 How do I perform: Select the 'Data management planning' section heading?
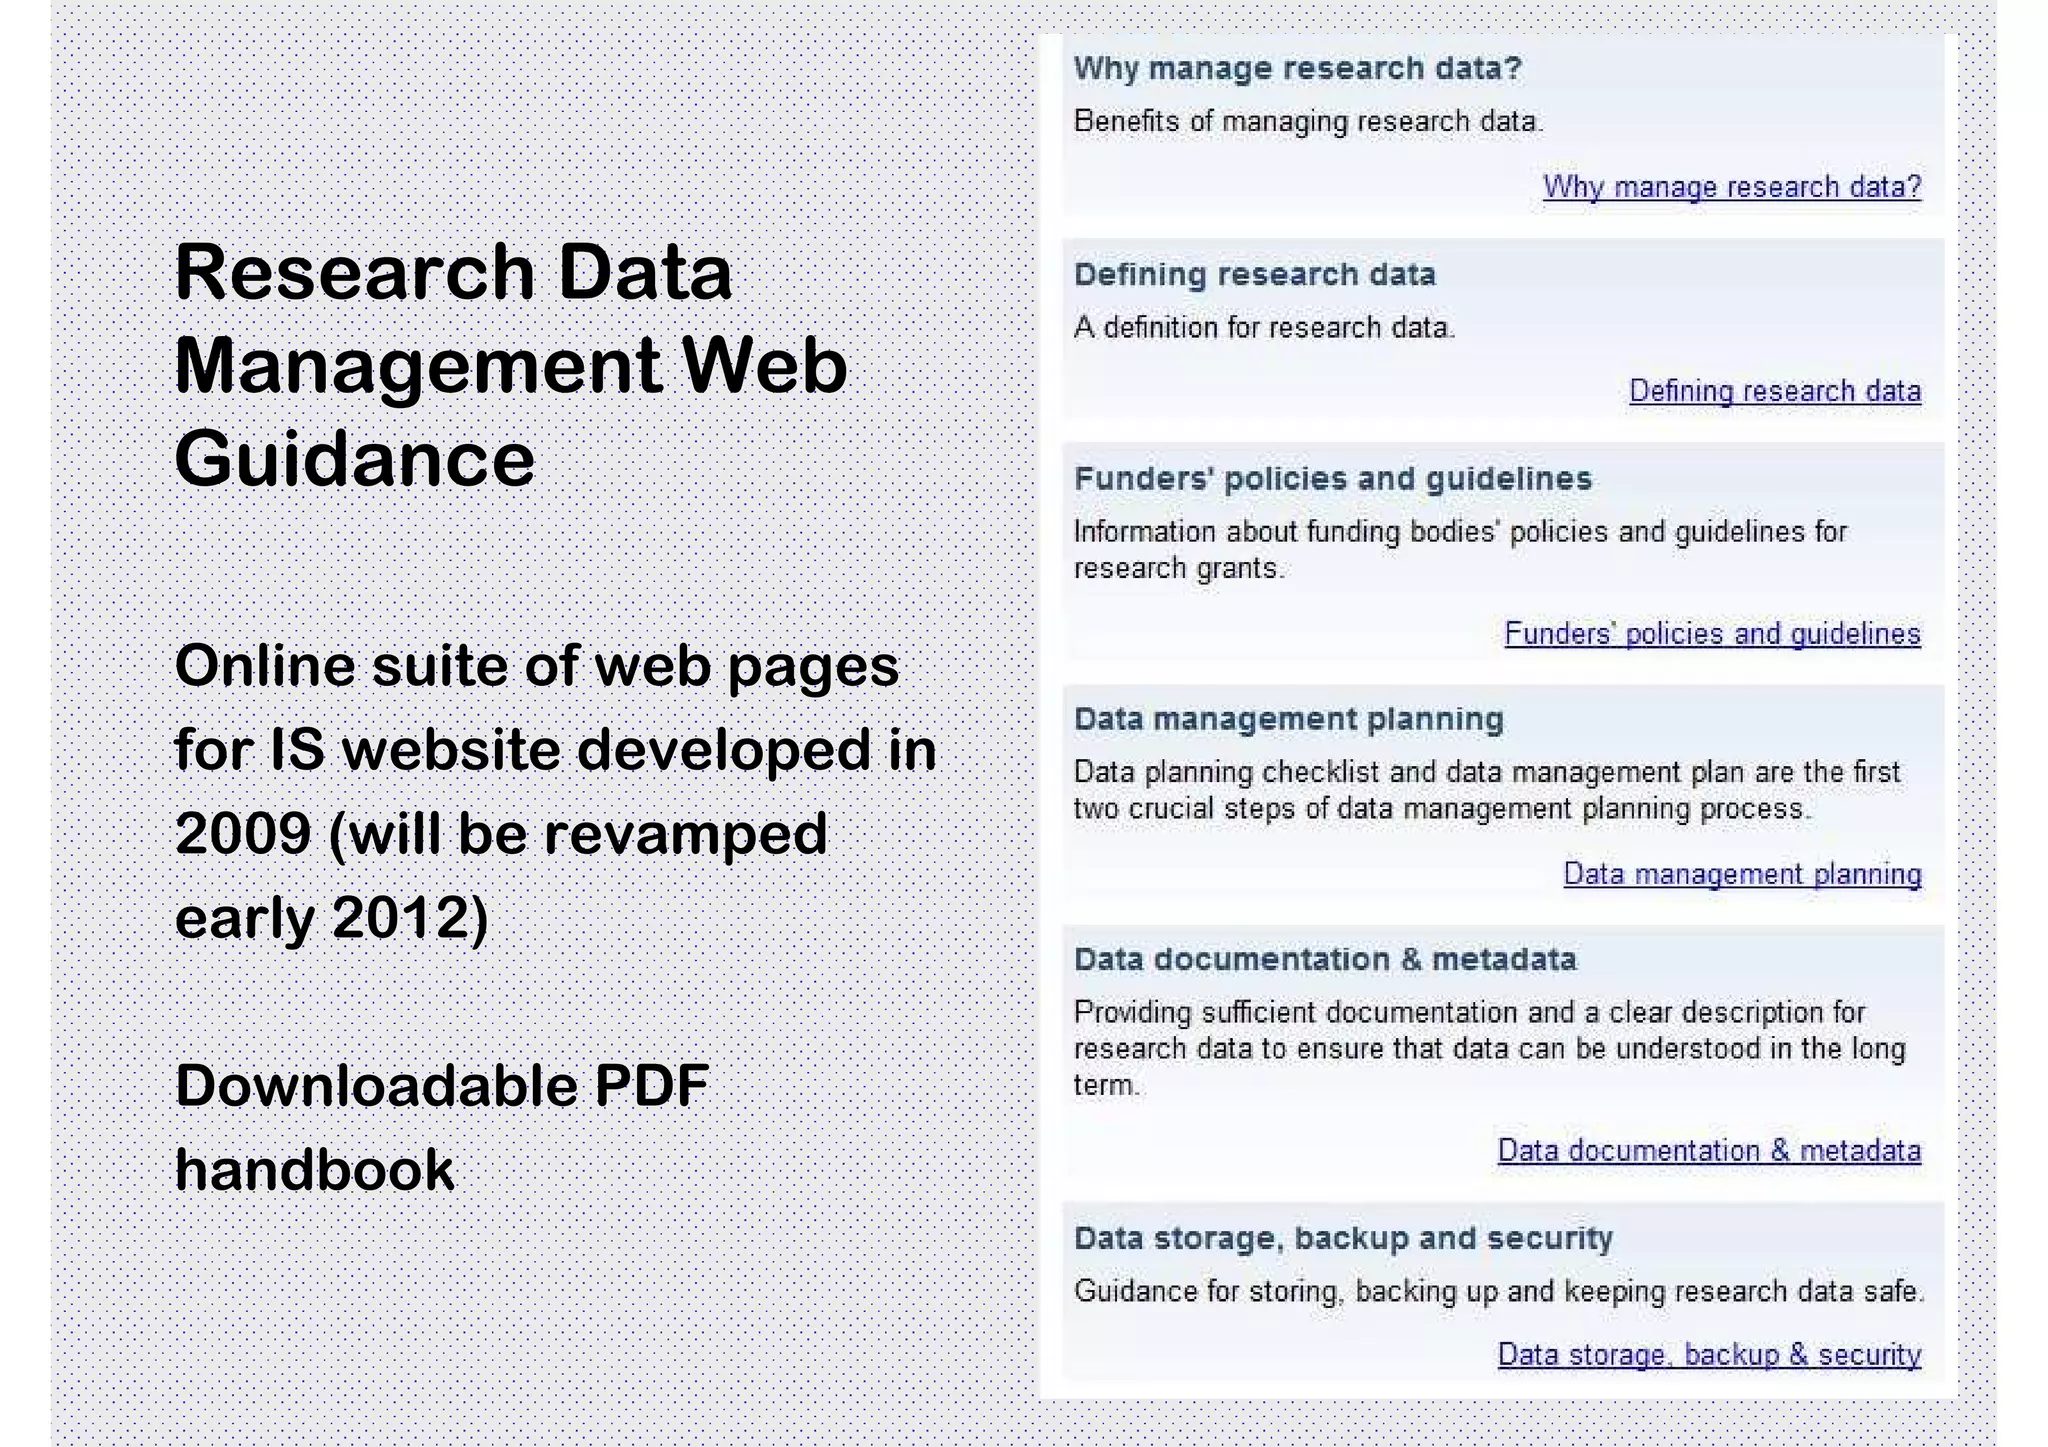(1288, 719)
